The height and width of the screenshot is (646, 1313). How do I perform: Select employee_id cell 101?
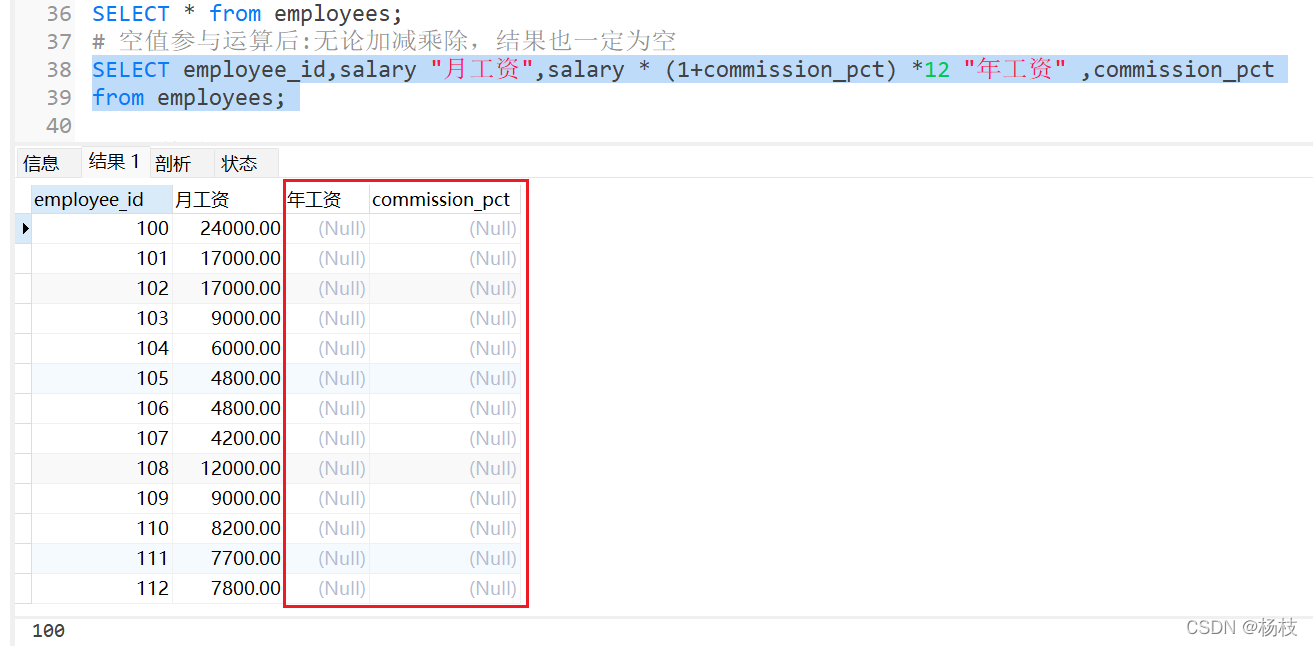click(x=102, y=258)
